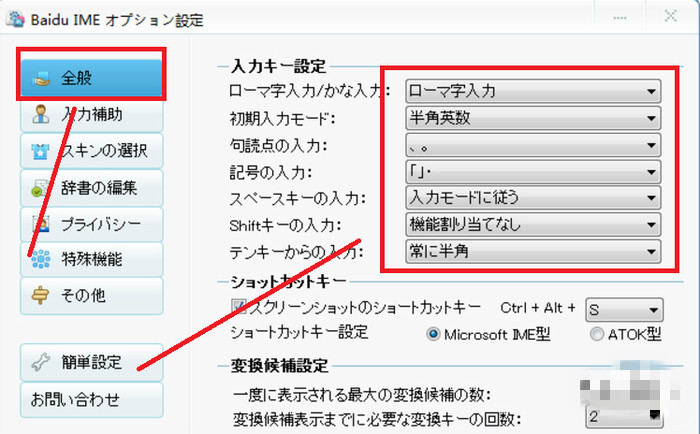The width and height of the screenshot is (700, 434).
Task: Open the Ctrl + Alt shortcut key dropdown
Action: [x=624, y=310]
